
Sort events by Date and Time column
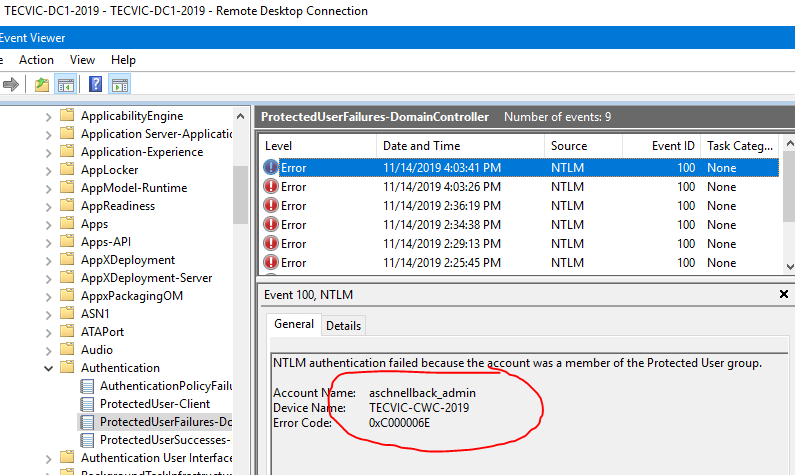tap(460, 146)
